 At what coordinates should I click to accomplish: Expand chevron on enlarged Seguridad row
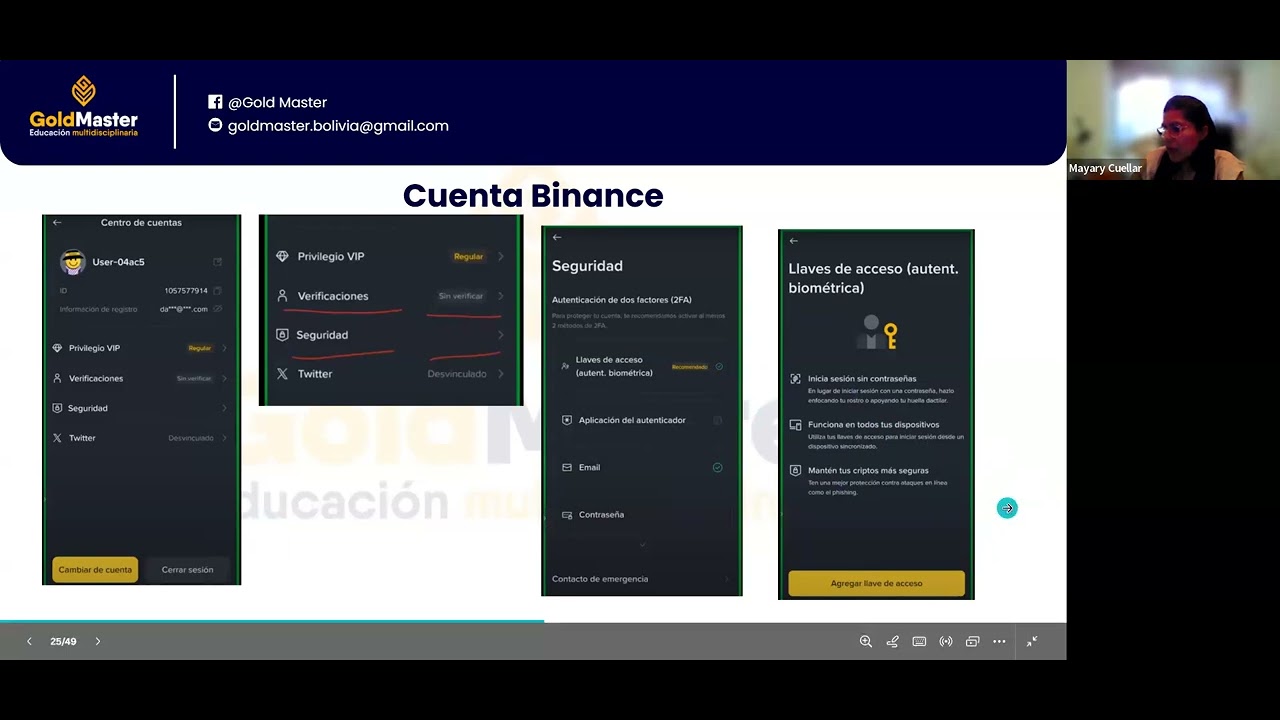click(501, 335)
